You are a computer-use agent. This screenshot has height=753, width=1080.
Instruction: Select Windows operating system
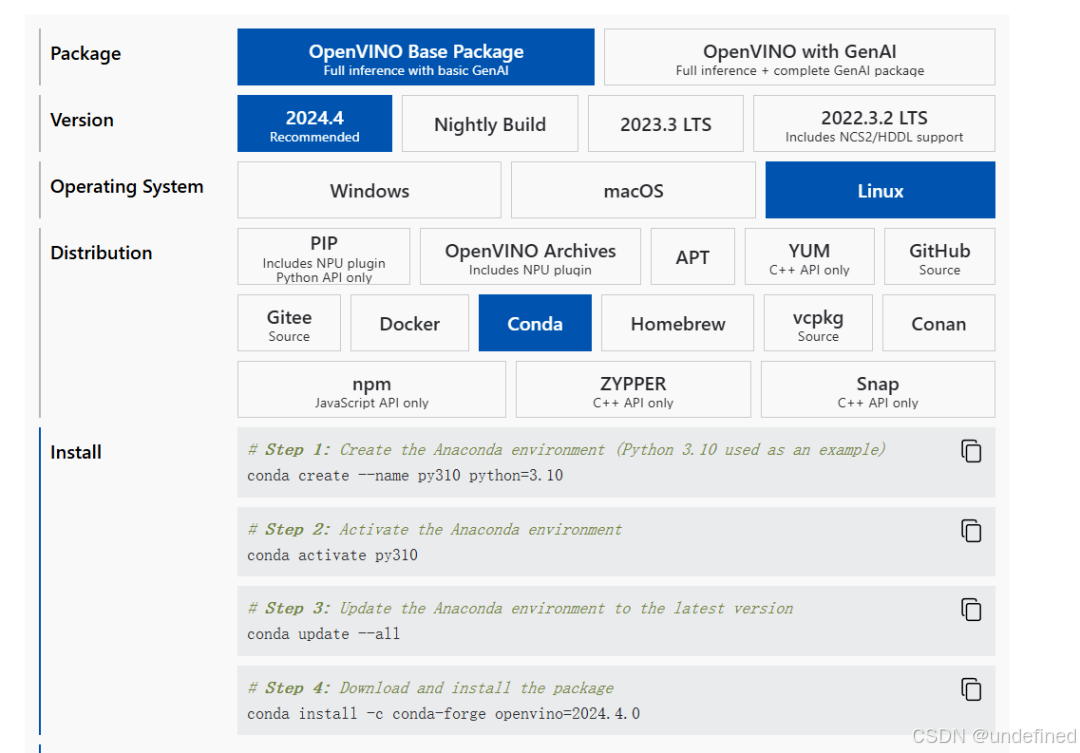tap(369, 190)
